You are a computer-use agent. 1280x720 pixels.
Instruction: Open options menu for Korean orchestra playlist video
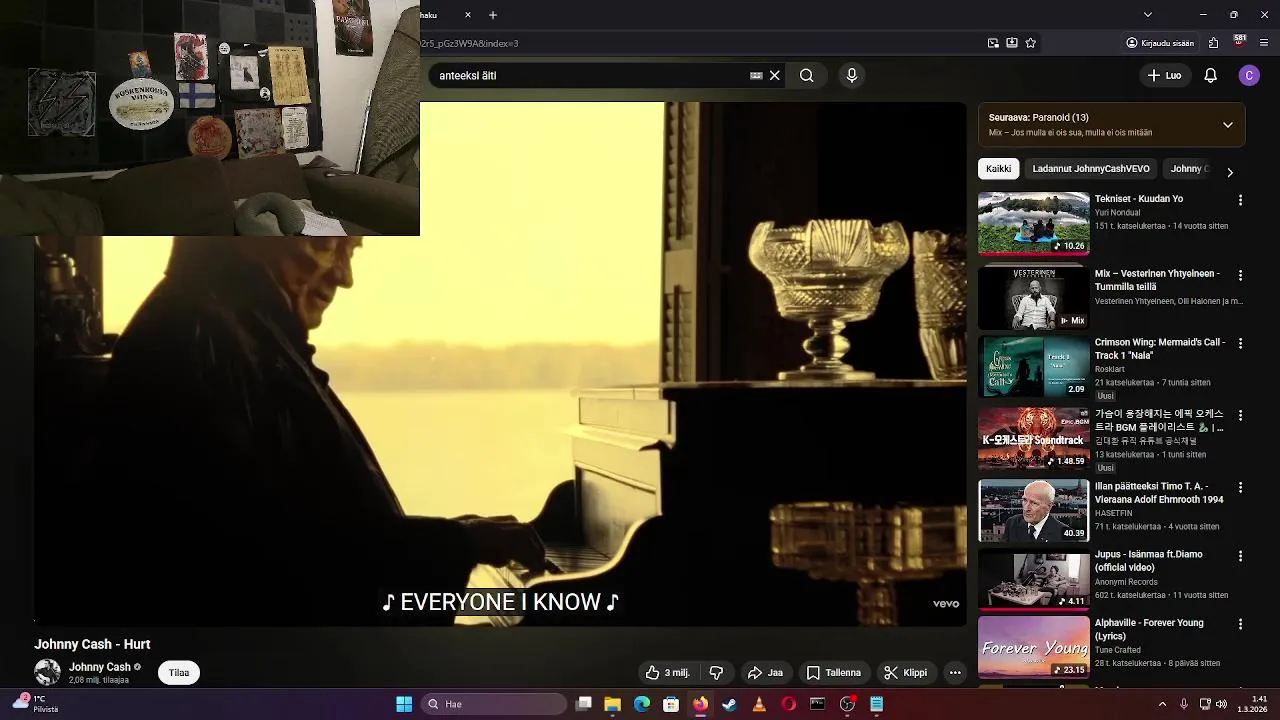[x=1240, y=415]
